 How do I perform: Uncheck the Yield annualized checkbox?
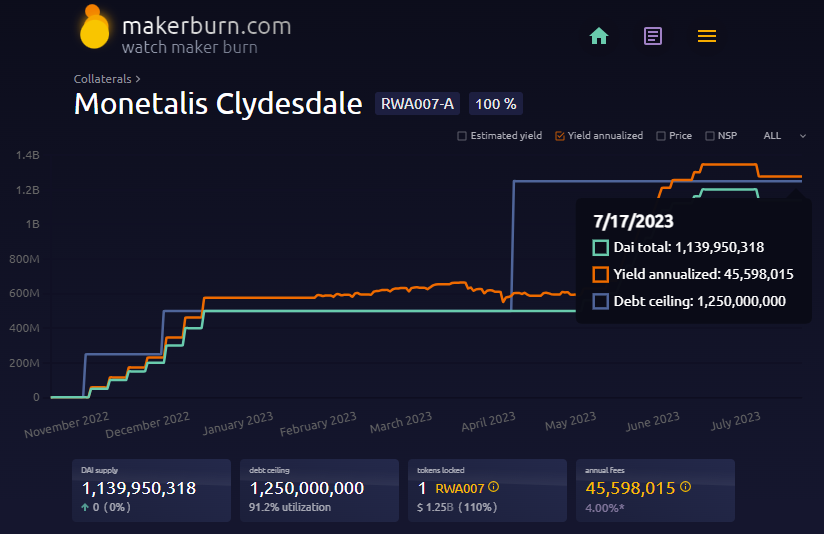(x=560, y=136)
